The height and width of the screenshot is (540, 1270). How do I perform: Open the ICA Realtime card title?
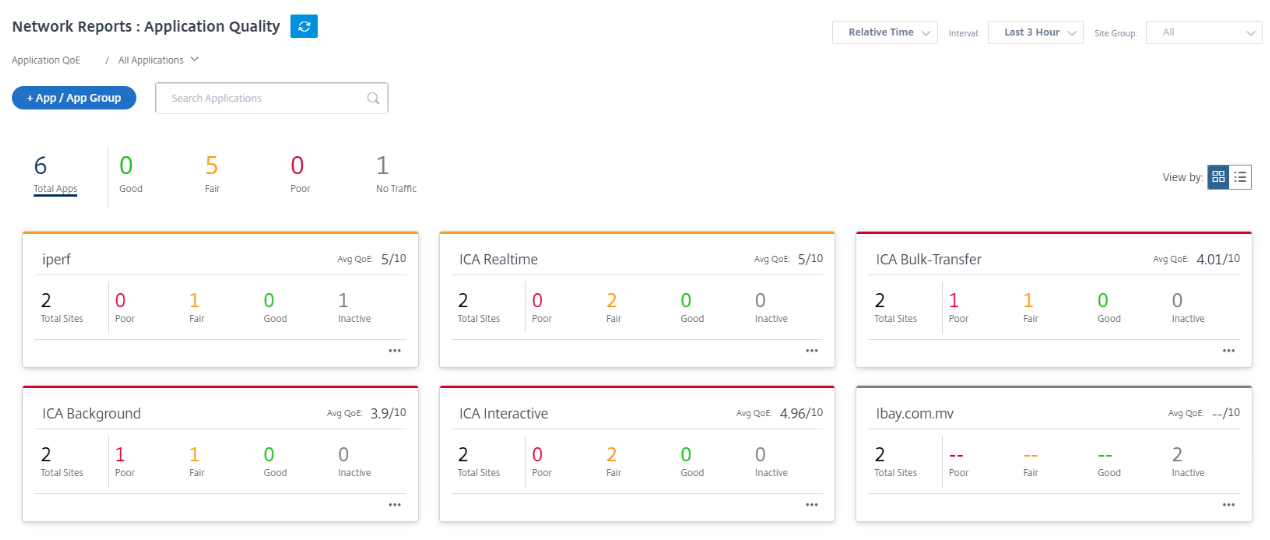[x=498, y=259]
